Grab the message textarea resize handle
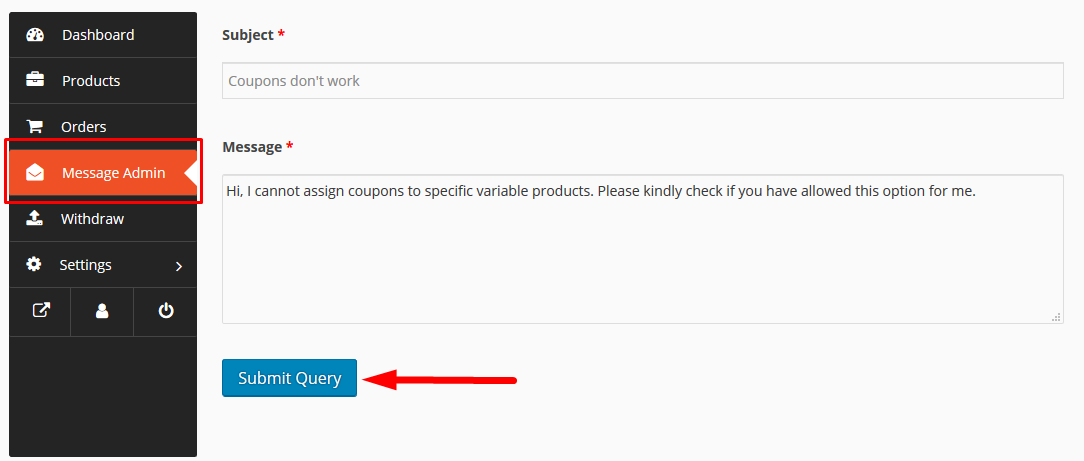1084x461 pixels. pos(1056,317)
